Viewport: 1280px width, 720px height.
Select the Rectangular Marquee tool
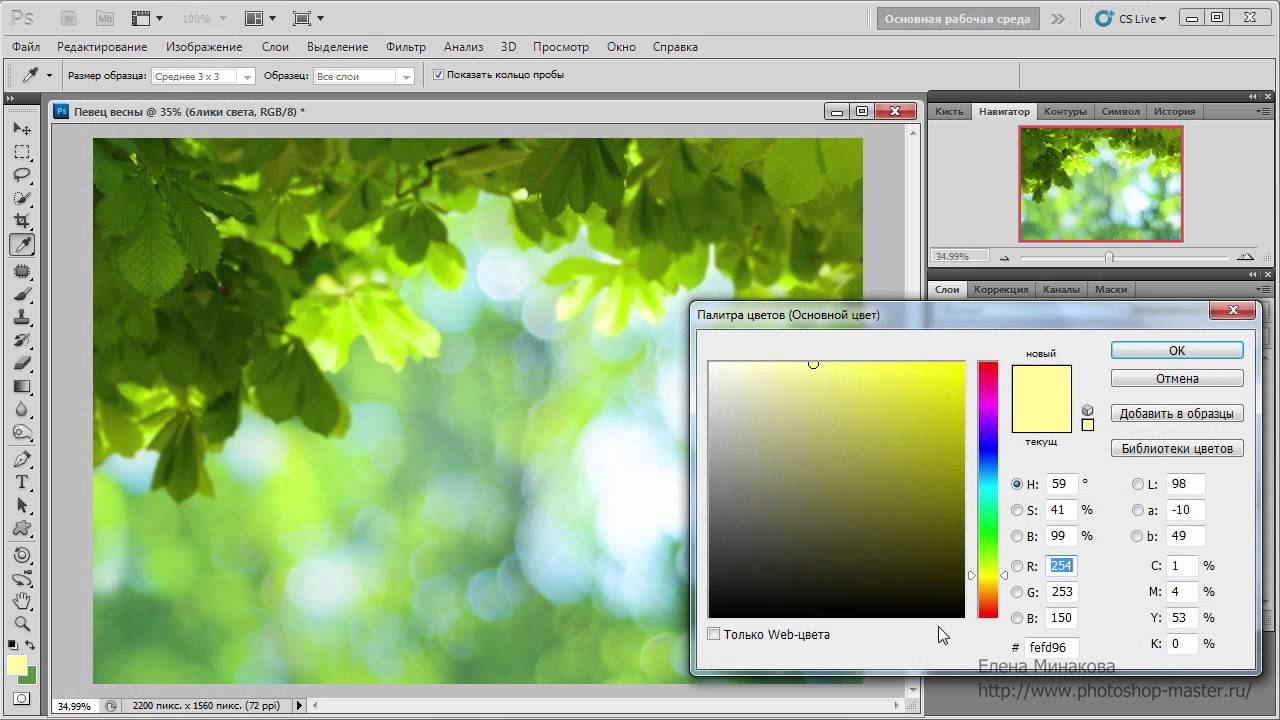tap(22, 153)
